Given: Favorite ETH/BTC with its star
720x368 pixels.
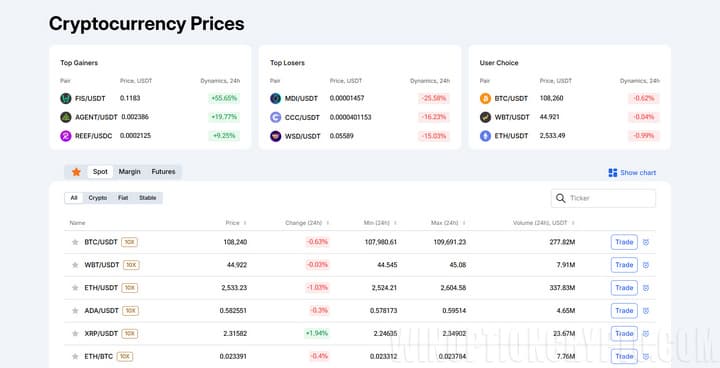Looking at the screenshot, I should click(x=75, y=357).
